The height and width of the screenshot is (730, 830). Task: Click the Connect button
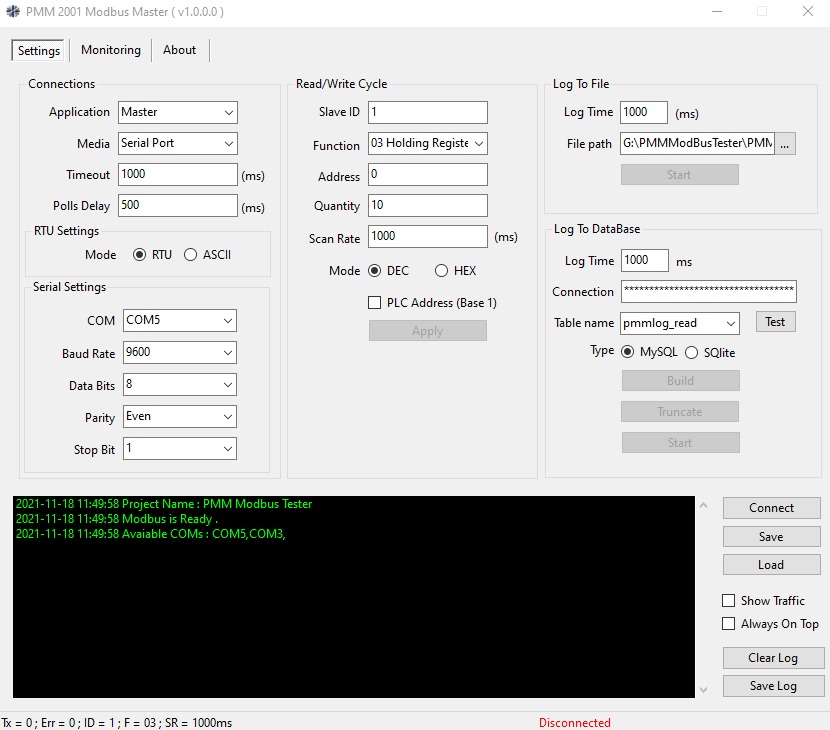pos(772,508)
